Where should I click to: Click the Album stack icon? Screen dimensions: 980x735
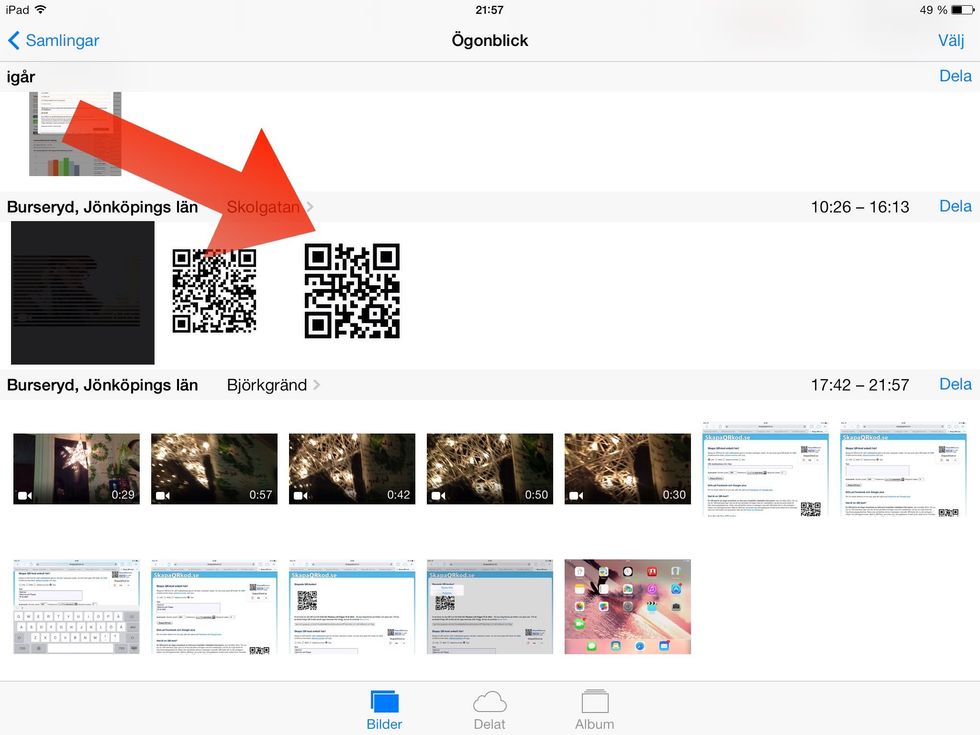[x=594, y=701]
